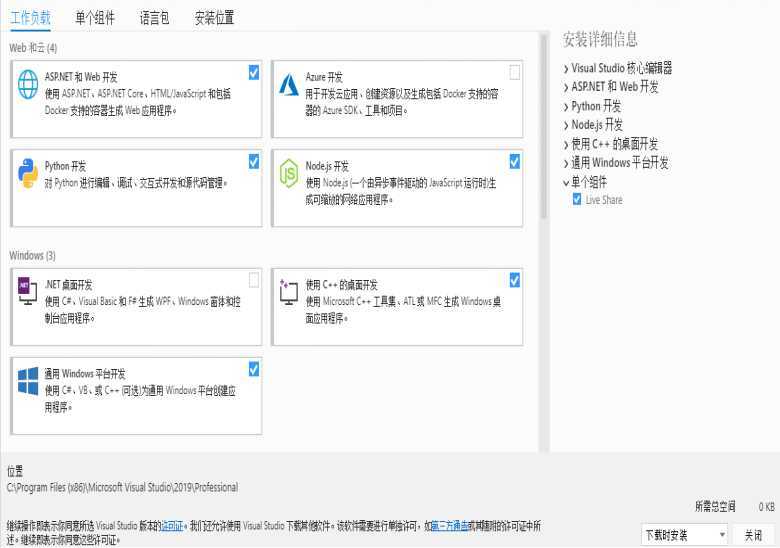This screenshot has height=548, width=780.
Task: Click the ASP.NET globe icon
Action: pyautogui.click(x=28, y=85)
